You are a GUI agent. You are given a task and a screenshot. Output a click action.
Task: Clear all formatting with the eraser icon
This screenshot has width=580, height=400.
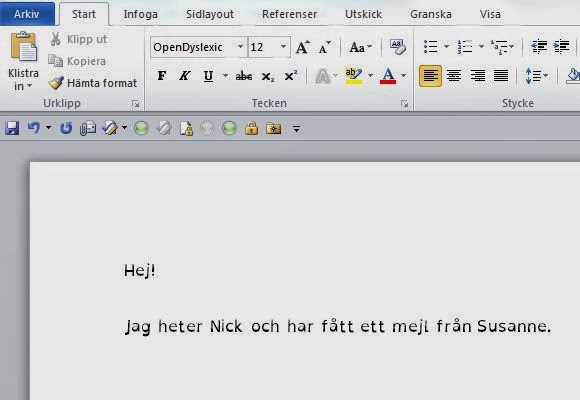click(398, 47)
